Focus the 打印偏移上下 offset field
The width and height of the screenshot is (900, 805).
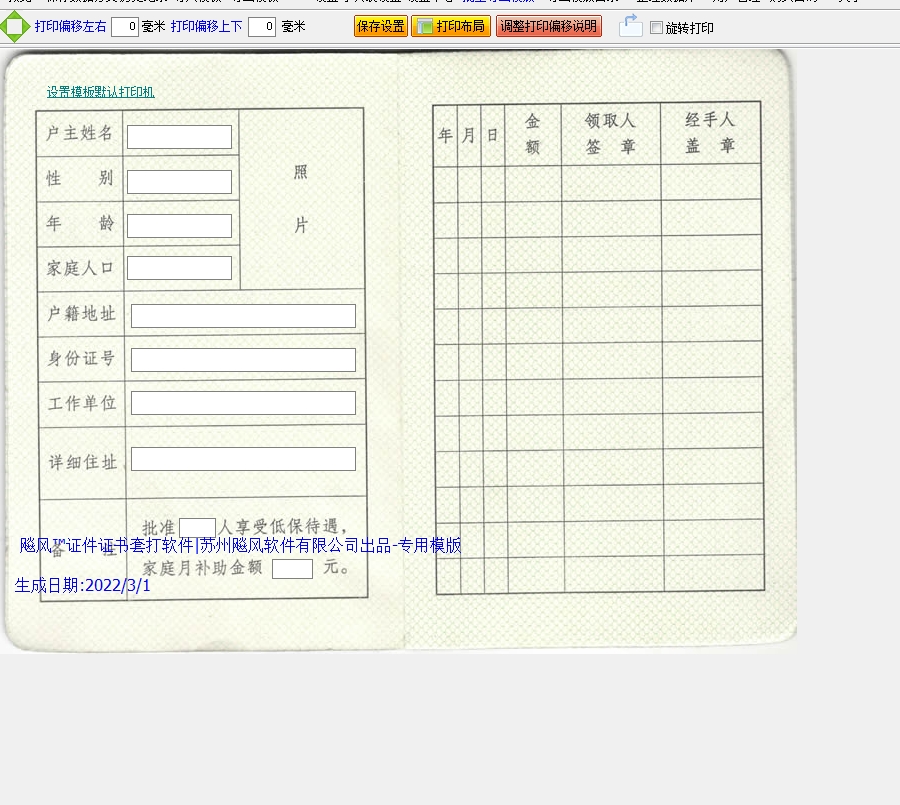tap(262, 27)
